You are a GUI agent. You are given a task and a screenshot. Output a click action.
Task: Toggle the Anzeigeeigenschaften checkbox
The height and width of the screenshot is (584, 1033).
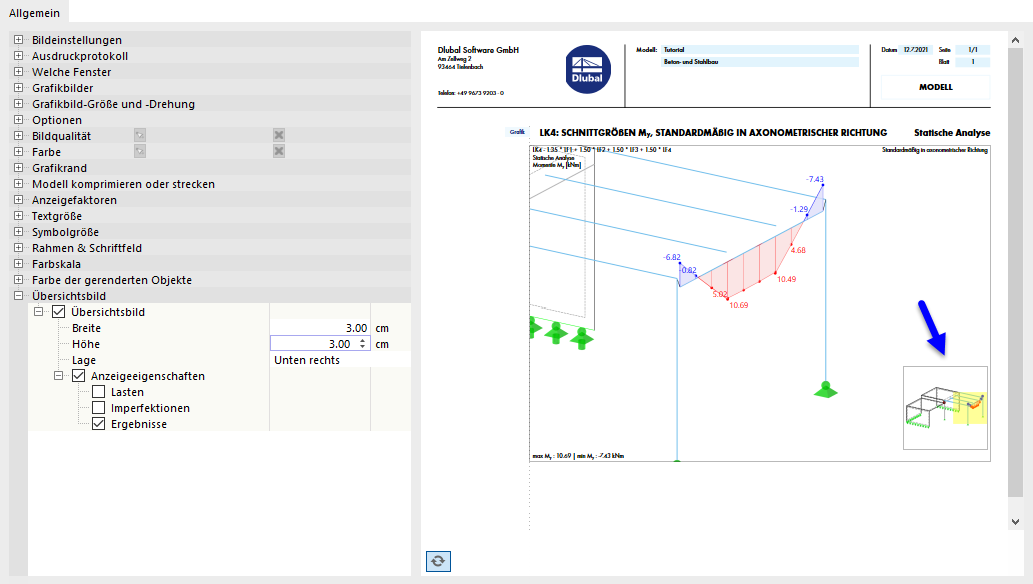coord(78,376)
